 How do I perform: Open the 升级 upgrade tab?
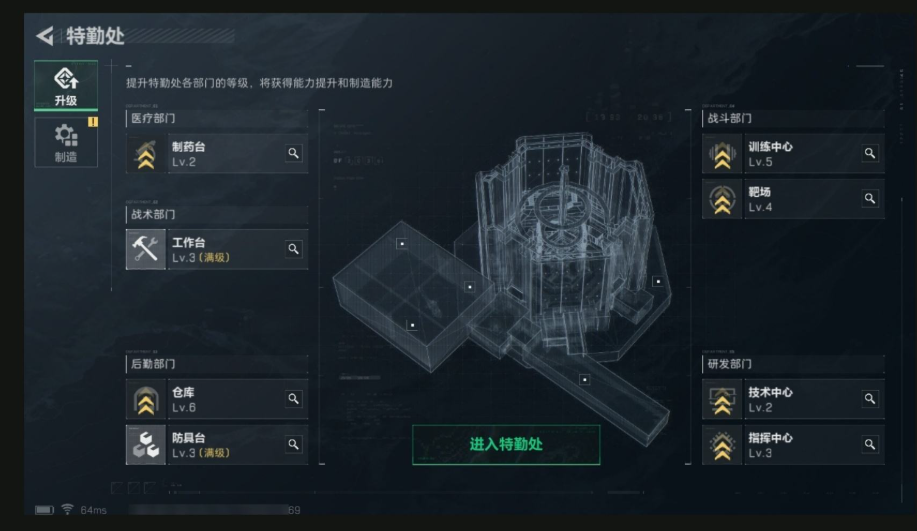pos(66,85)
